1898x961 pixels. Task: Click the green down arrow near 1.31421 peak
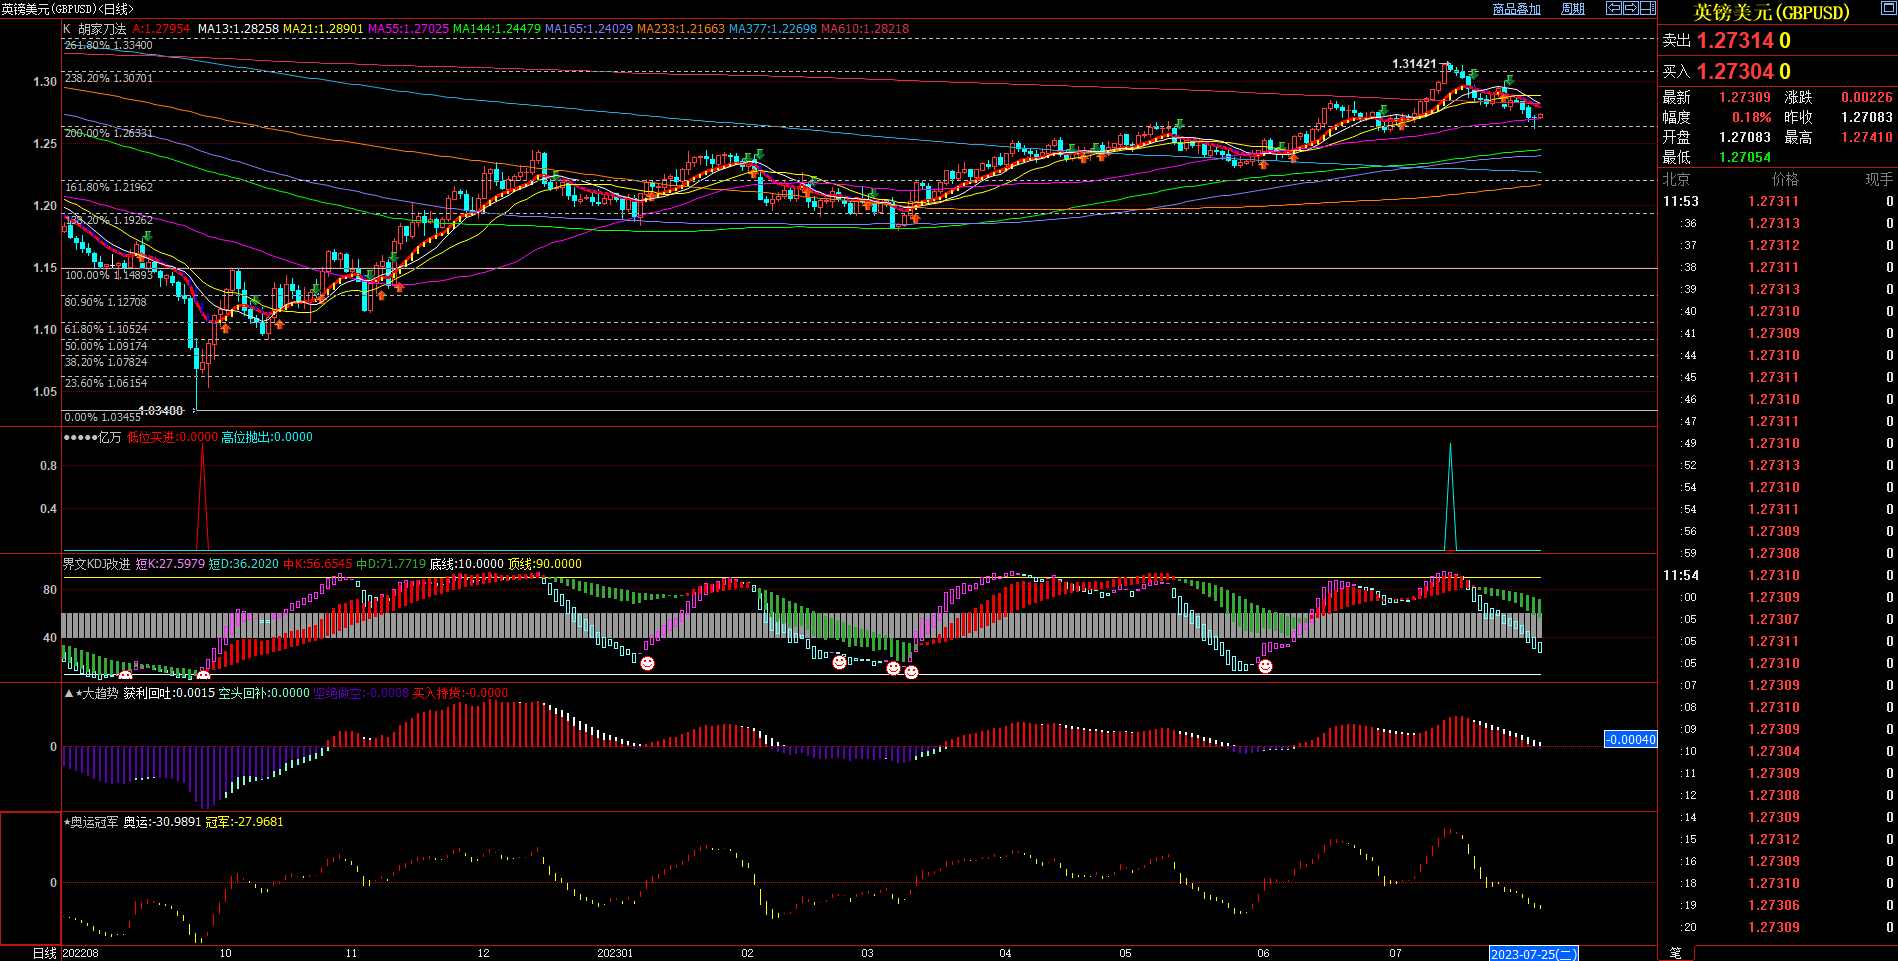pyautogui.click(x=1474, y=75)
